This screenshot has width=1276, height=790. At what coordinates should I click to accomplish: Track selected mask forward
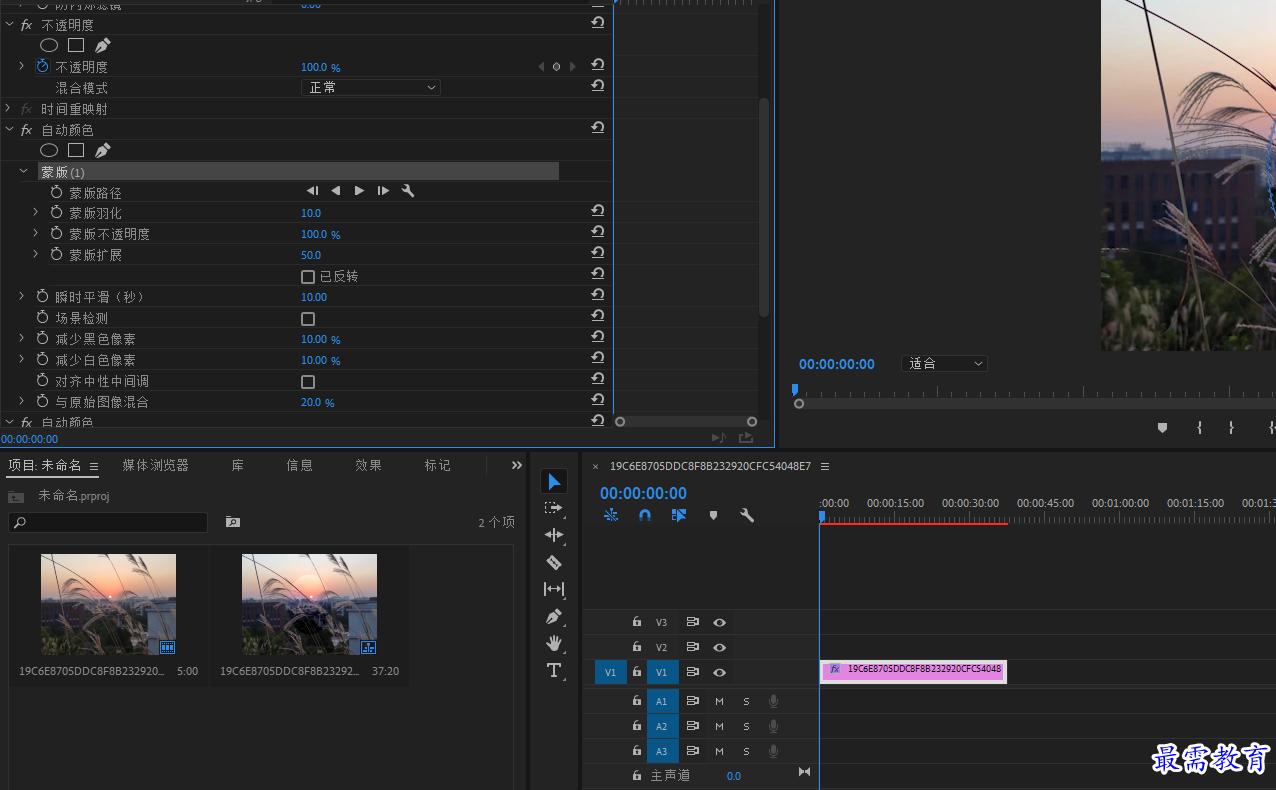pyautogui.click(x=359, y=191)
